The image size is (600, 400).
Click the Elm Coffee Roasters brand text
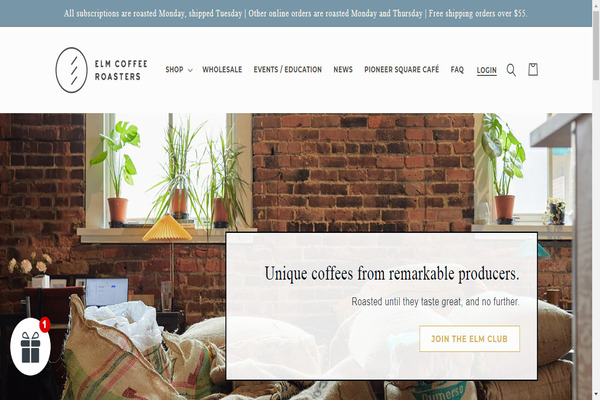pos(121,70)
